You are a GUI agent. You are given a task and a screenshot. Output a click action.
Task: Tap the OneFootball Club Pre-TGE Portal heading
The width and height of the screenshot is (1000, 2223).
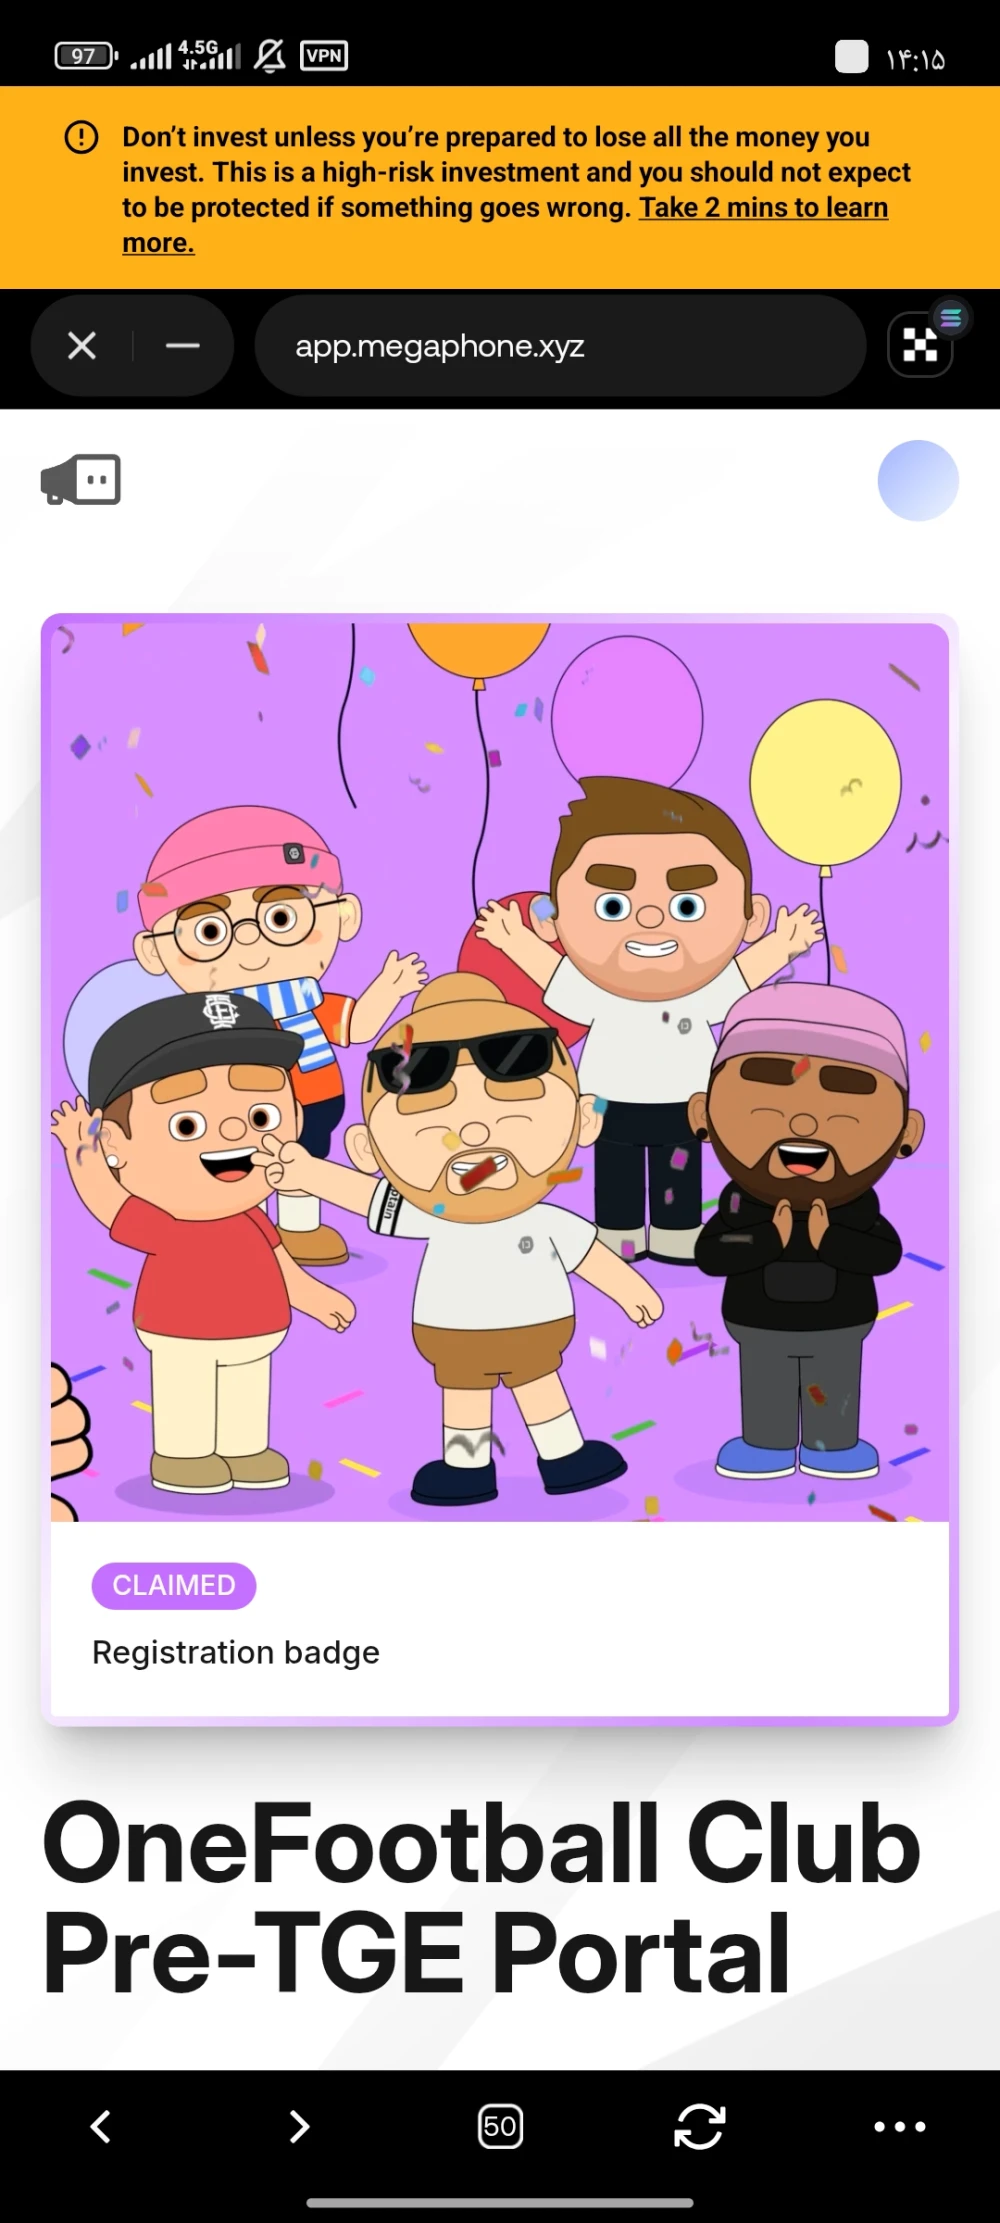coord(480,1898)
